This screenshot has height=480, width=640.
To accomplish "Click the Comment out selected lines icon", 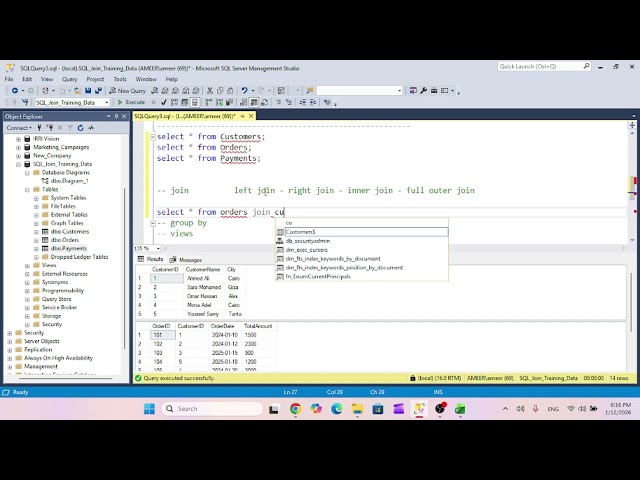I will tap(278, 102).
